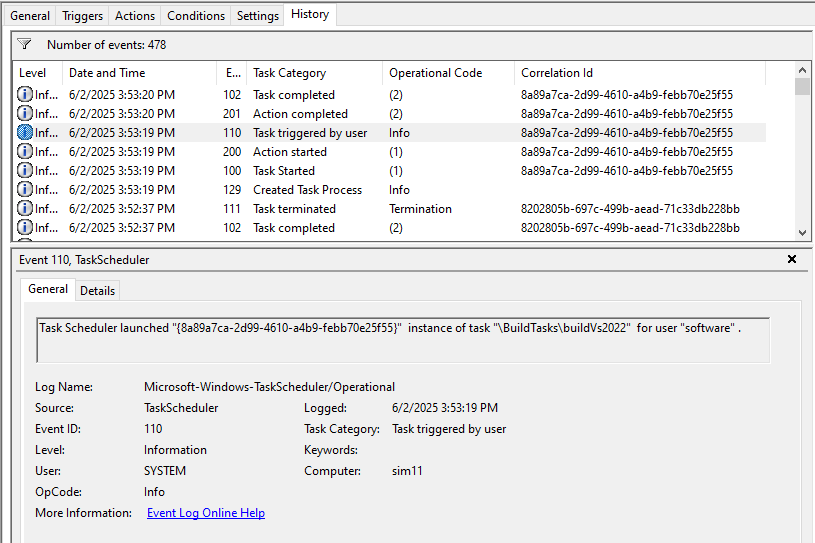This screenshot has width=815, height=543.
Task: Click the User value 'SYSTEM'
Action: point(165,471)
